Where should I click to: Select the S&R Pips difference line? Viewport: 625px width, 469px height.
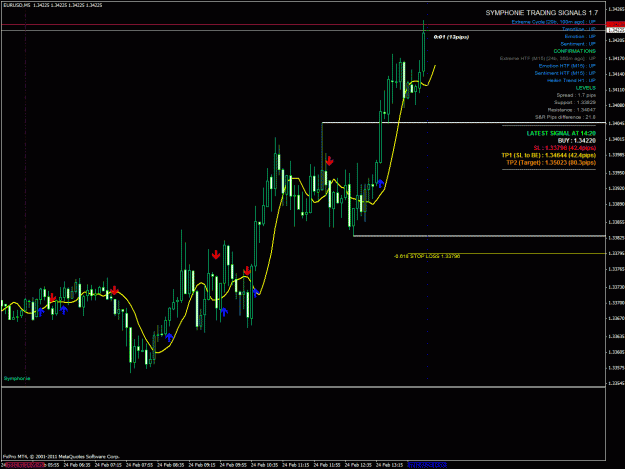coord(565,117)
